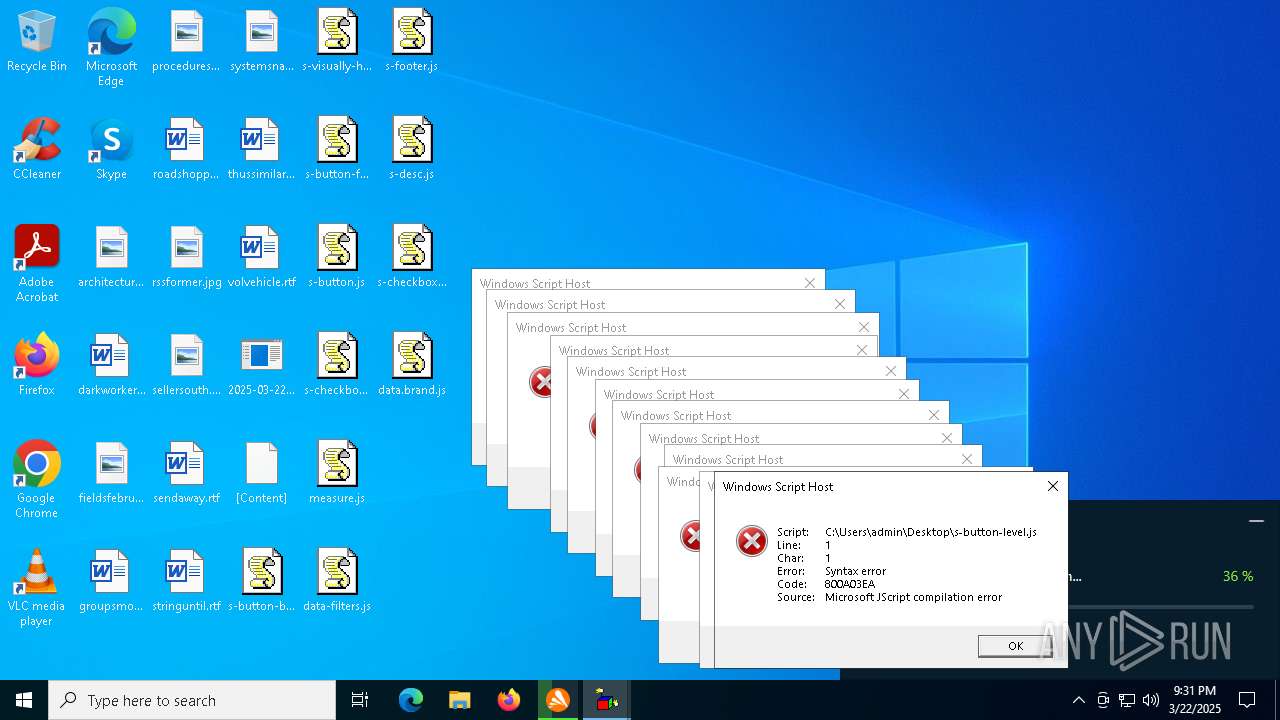Select the rssformer.jpg image file
This screenshot has height=720, width=1280.
(x=186, y=258)
